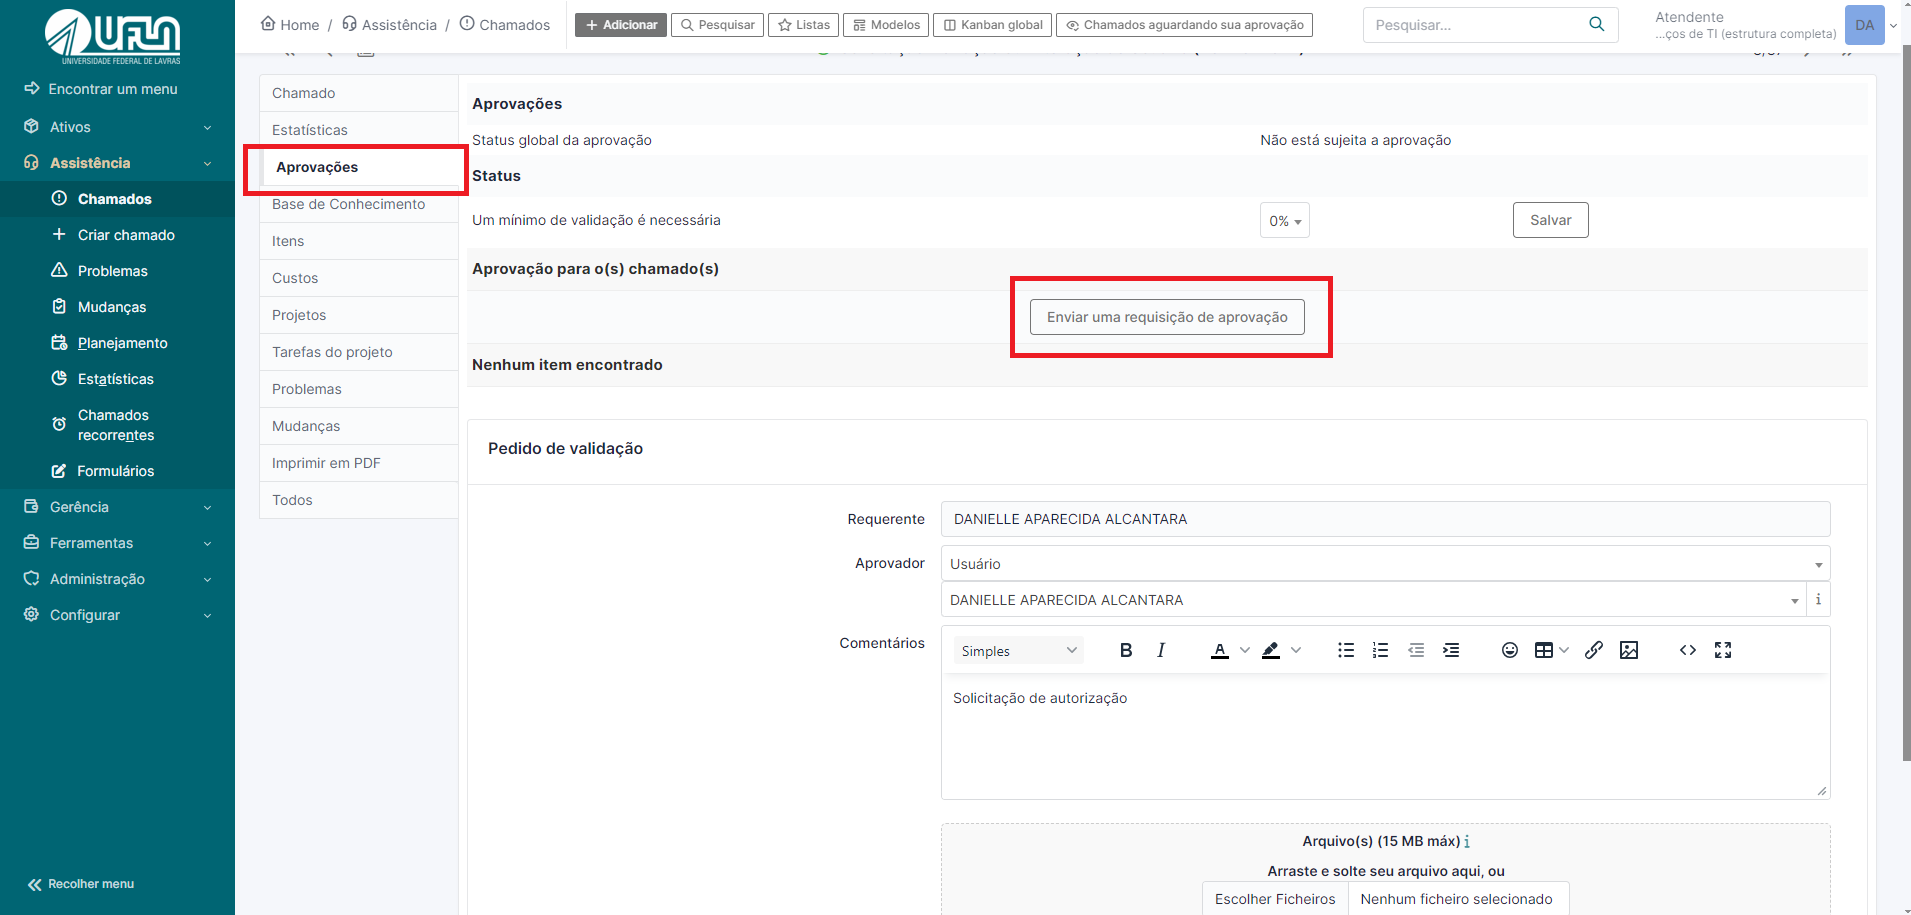The width and height of the screenshot is (1911, 915).
Task: Open the Simples paragraph style dropdown
Action: click(x=1018, y=651)
